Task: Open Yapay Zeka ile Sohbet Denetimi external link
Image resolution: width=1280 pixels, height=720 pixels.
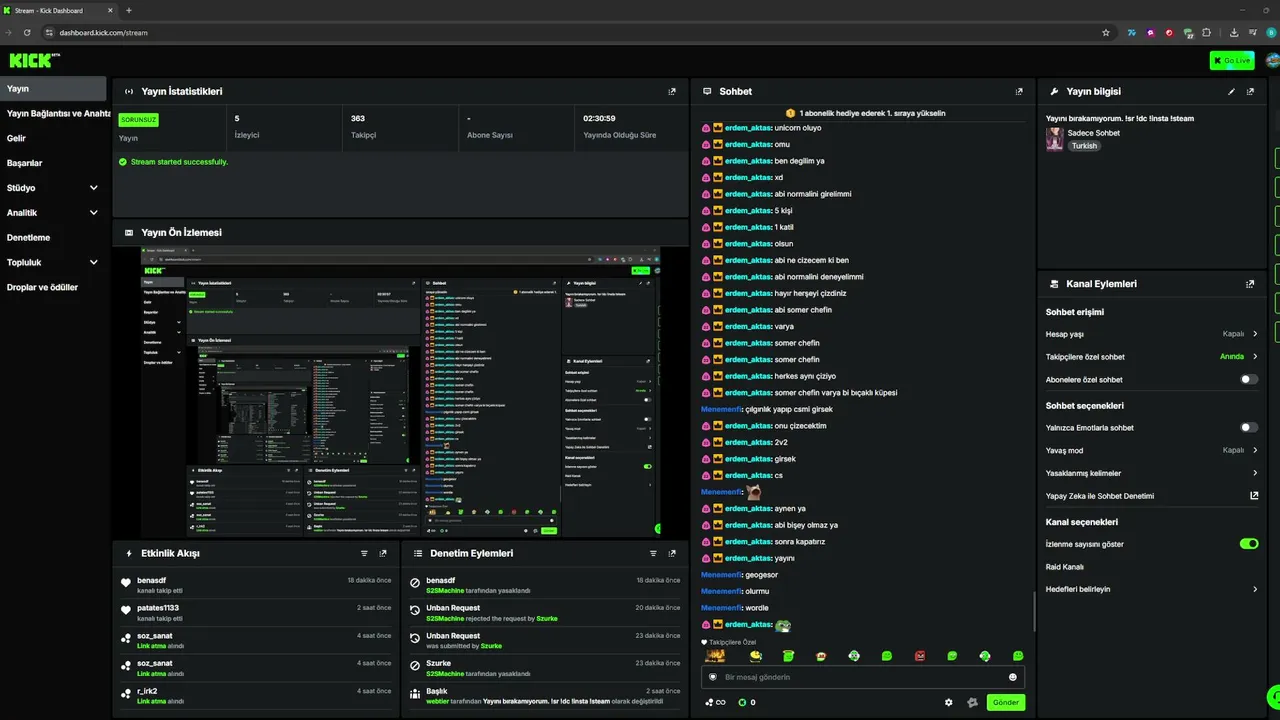Action: [x=1254, y=496]
